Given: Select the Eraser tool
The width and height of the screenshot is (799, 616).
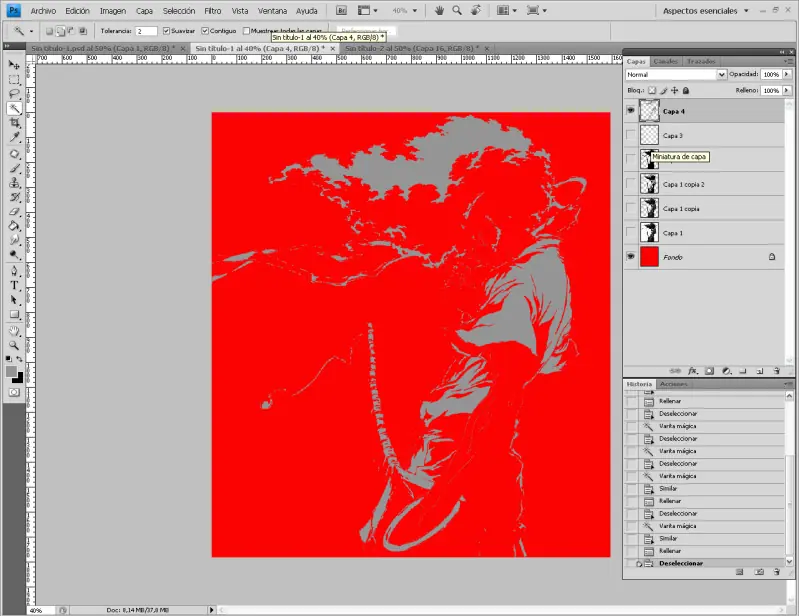Looking at the screenshot, I should tap(14, 211).
